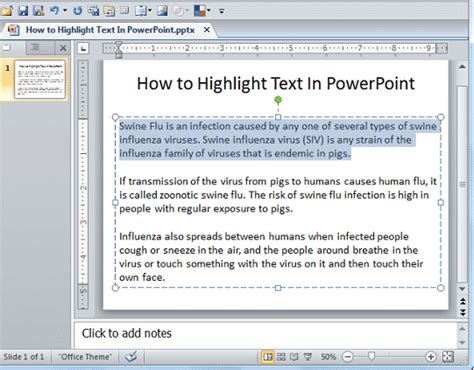The width and height of the screenshot is (474, 370).
Task: Click the paragraph starting 'Influenza also spreads'
Action: [x=271, y=257]
